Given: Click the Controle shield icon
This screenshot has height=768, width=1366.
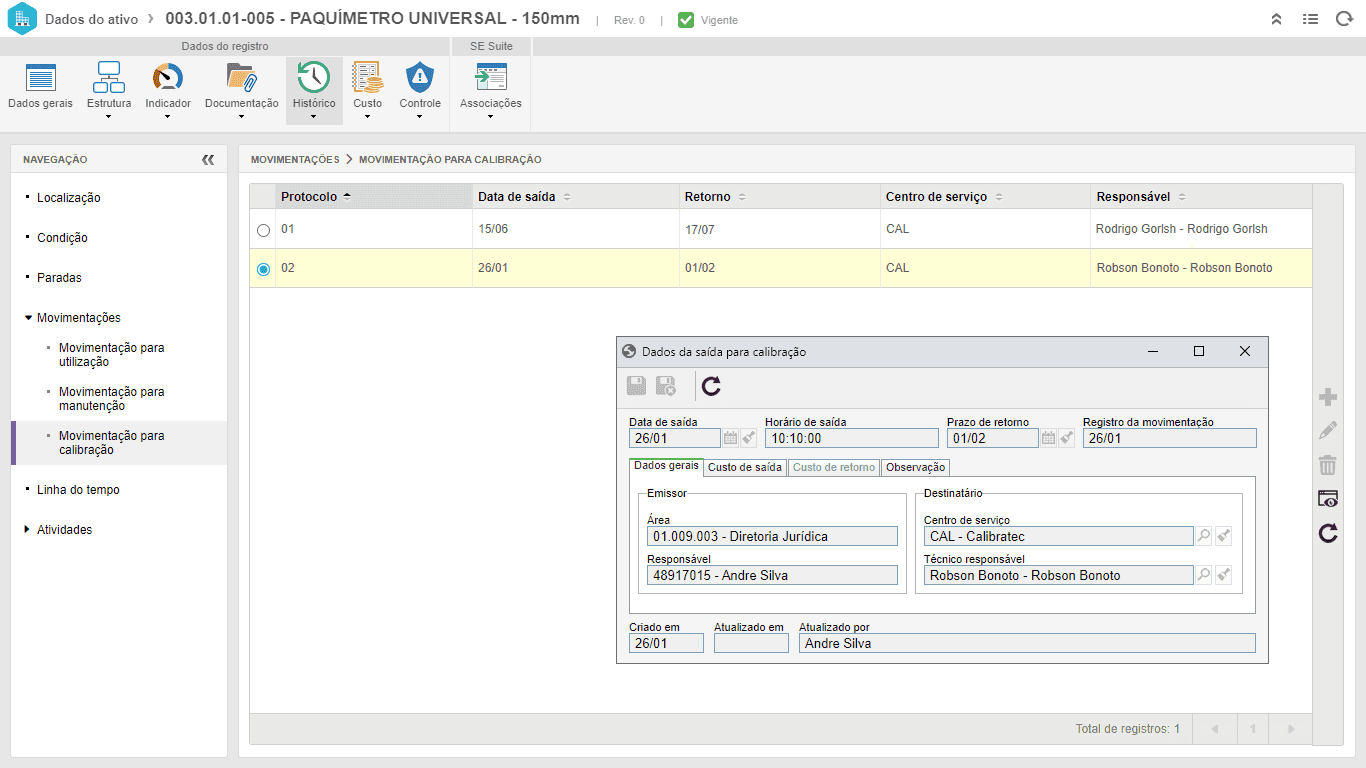Looking at the screenshot, I should point(420,78).
